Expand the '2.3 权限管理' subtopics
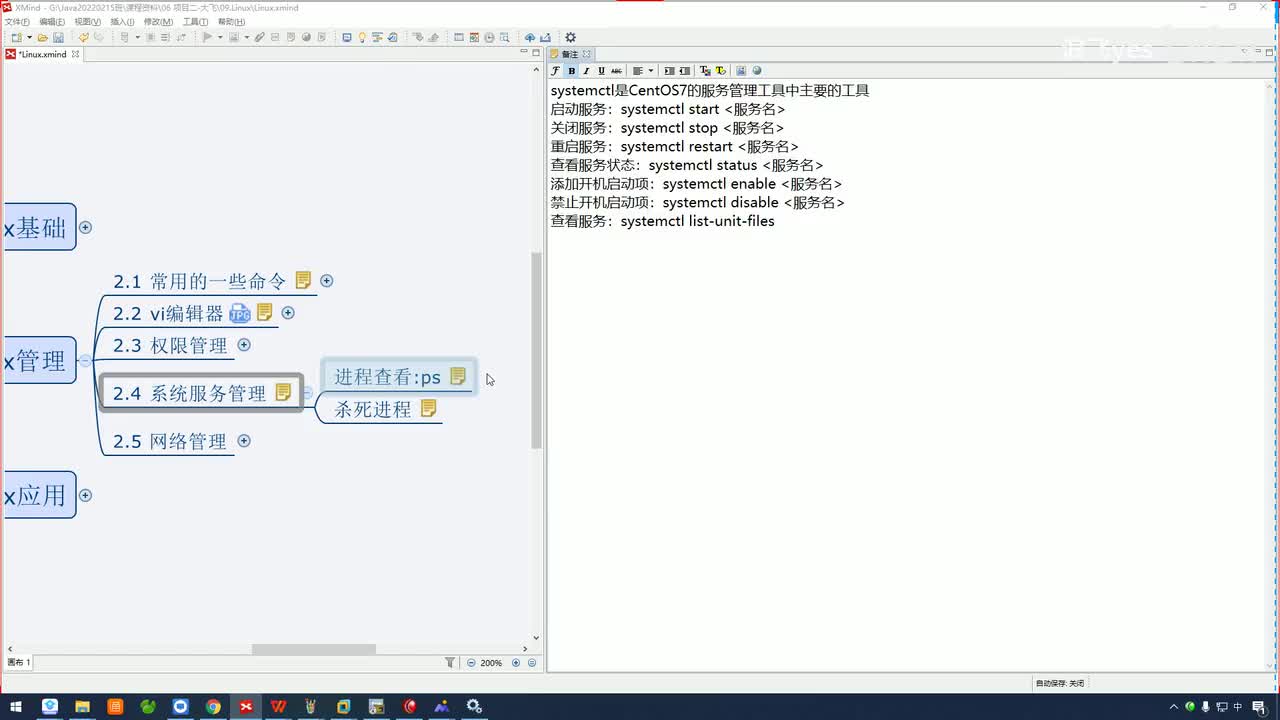Image resolution: width=1280 pixels, height=720 pixels. [244, 345]
